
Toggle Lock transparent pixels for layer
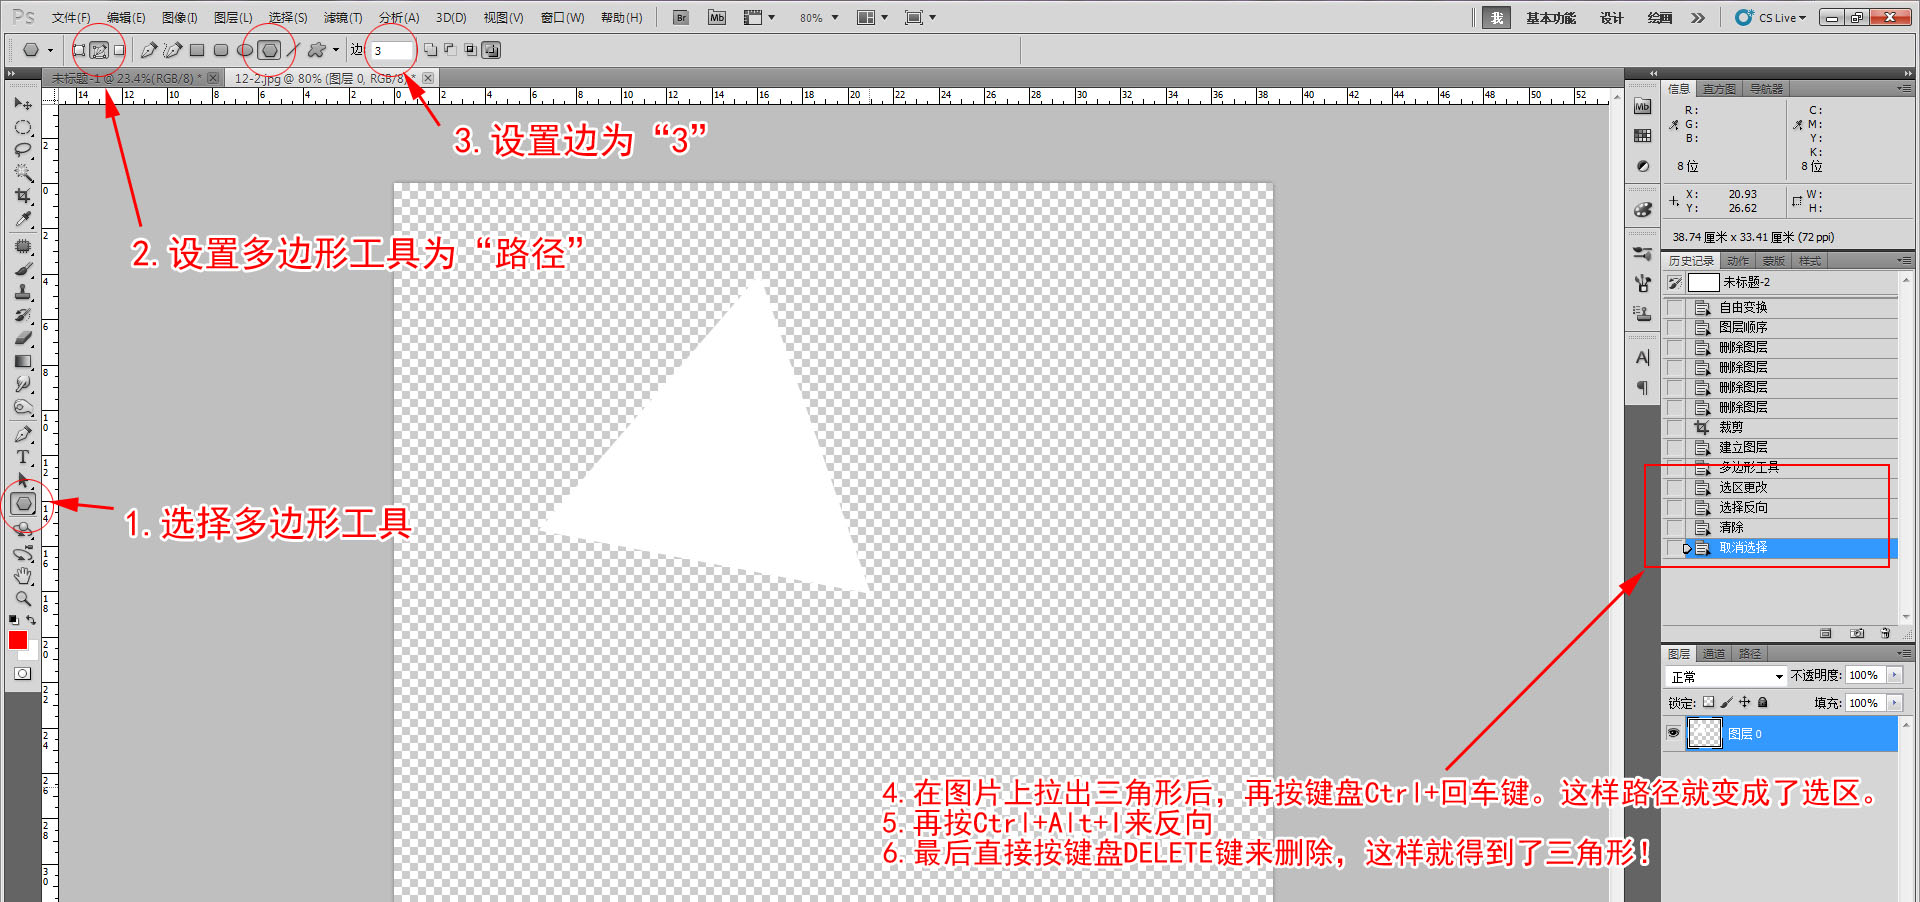(x=1709, y=703)
